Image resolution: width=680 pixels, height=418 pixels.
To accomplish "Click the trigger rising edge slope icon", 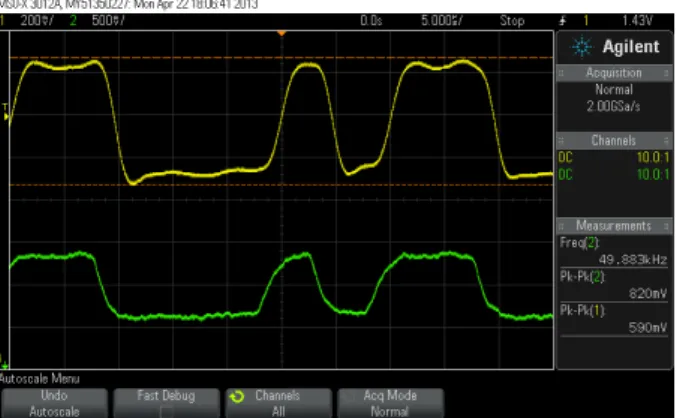I will click(x=563, y=20).
